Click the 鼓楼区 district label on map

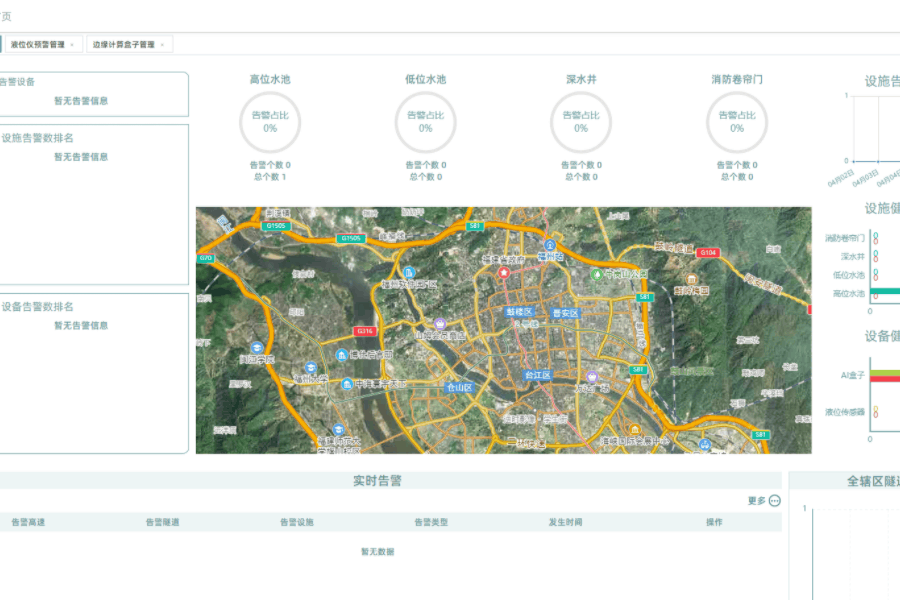tap(519, 312)
